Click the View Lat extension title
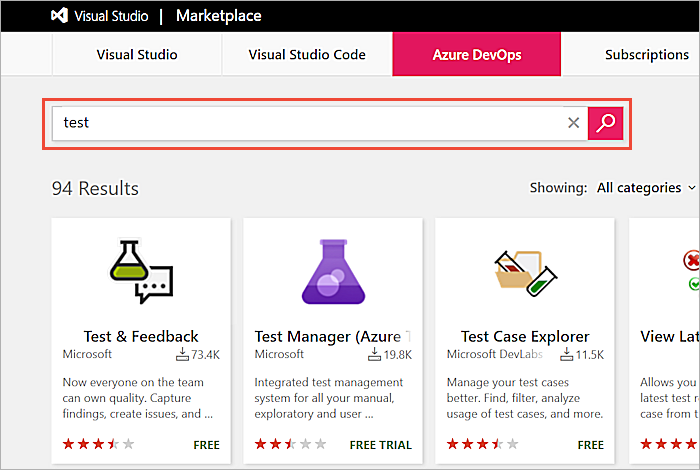Image resolution: width=700 pixels, height=470 pixels. [x=670, y=337]
